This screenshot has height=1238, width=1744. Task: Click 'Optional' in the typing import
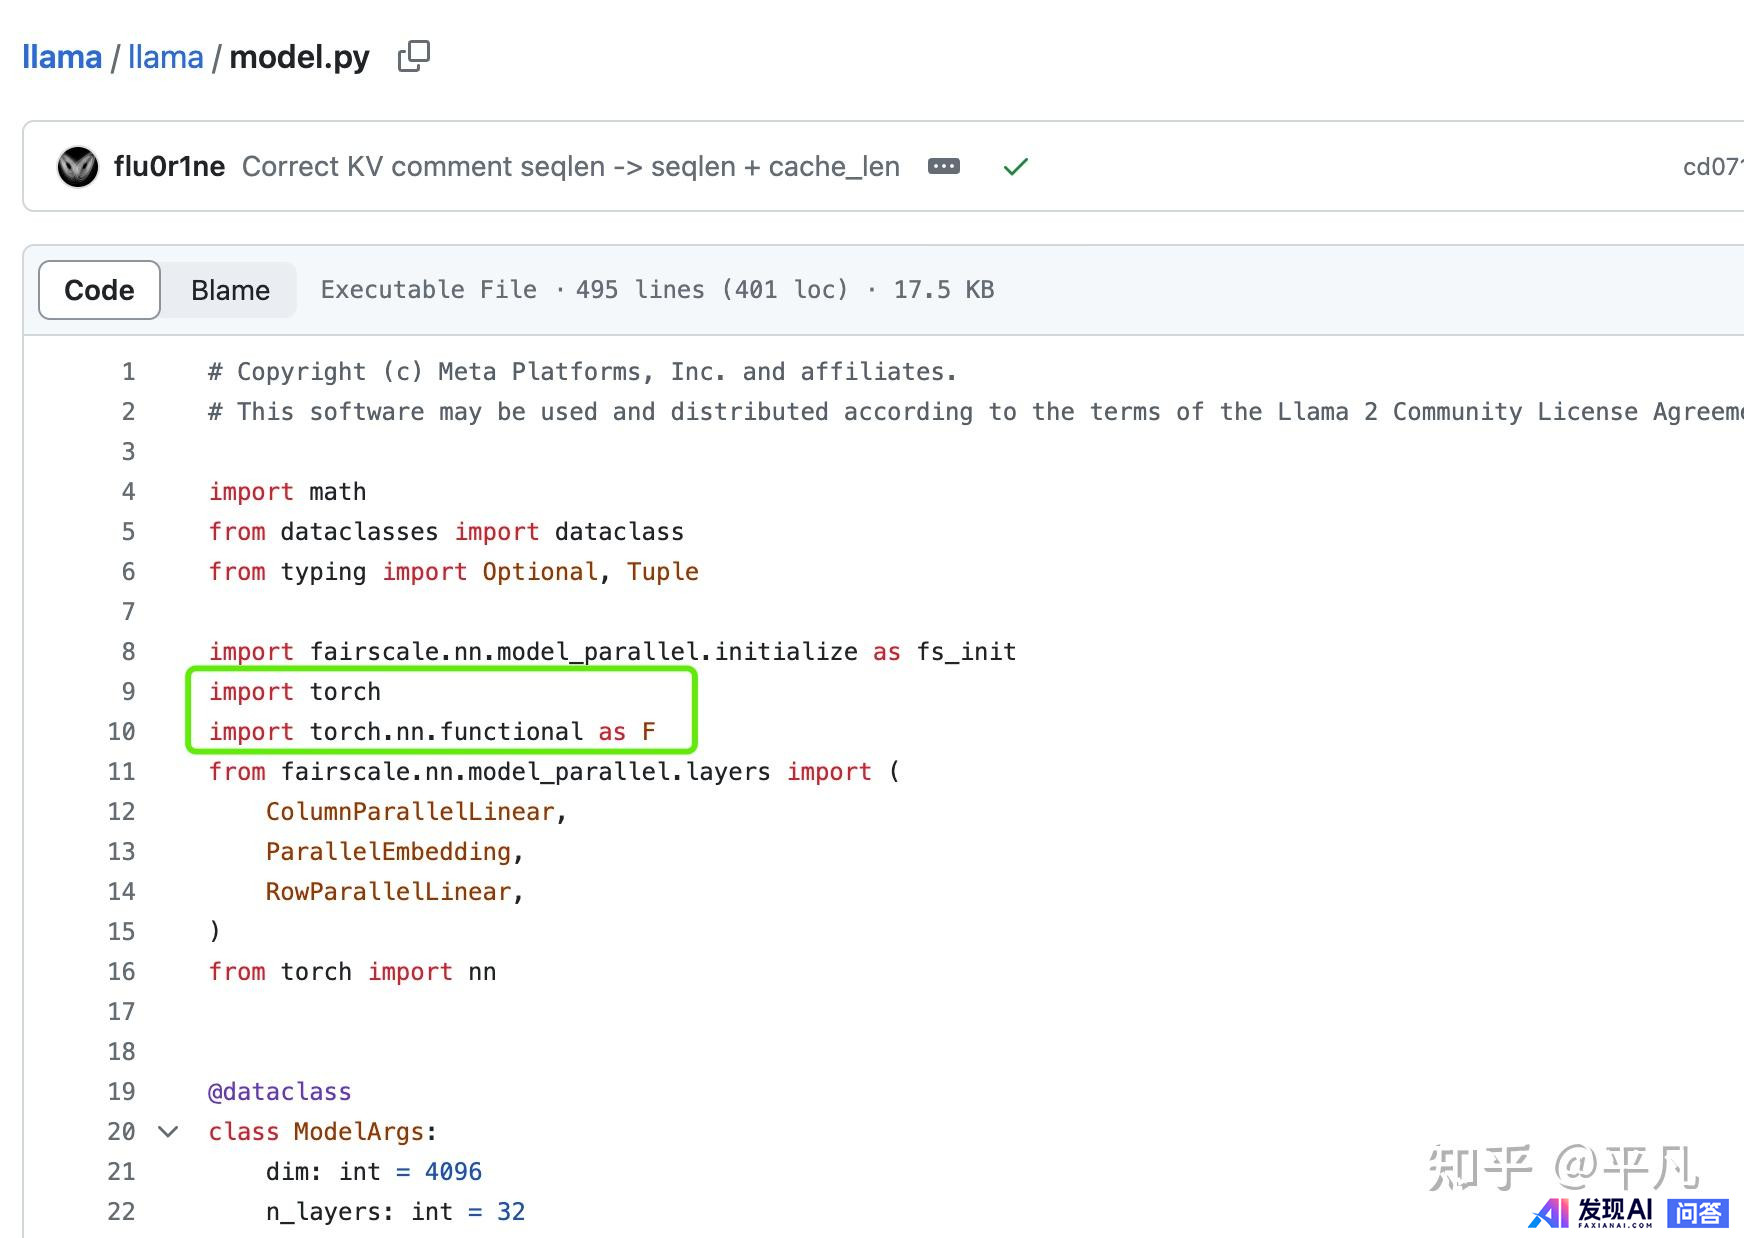click(x=540, y=572)
